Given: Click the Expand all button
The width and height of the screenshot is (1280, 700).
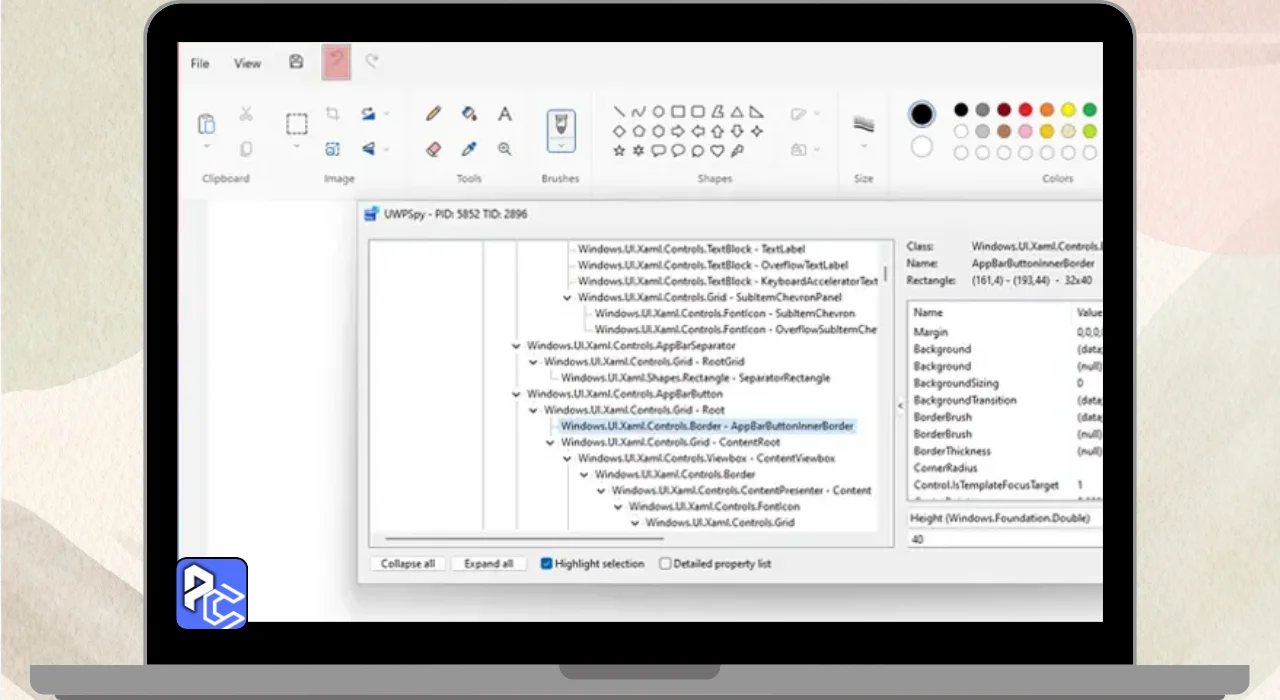Looking at the screenshot, I should pyautogui.click(x=489, y=564).
